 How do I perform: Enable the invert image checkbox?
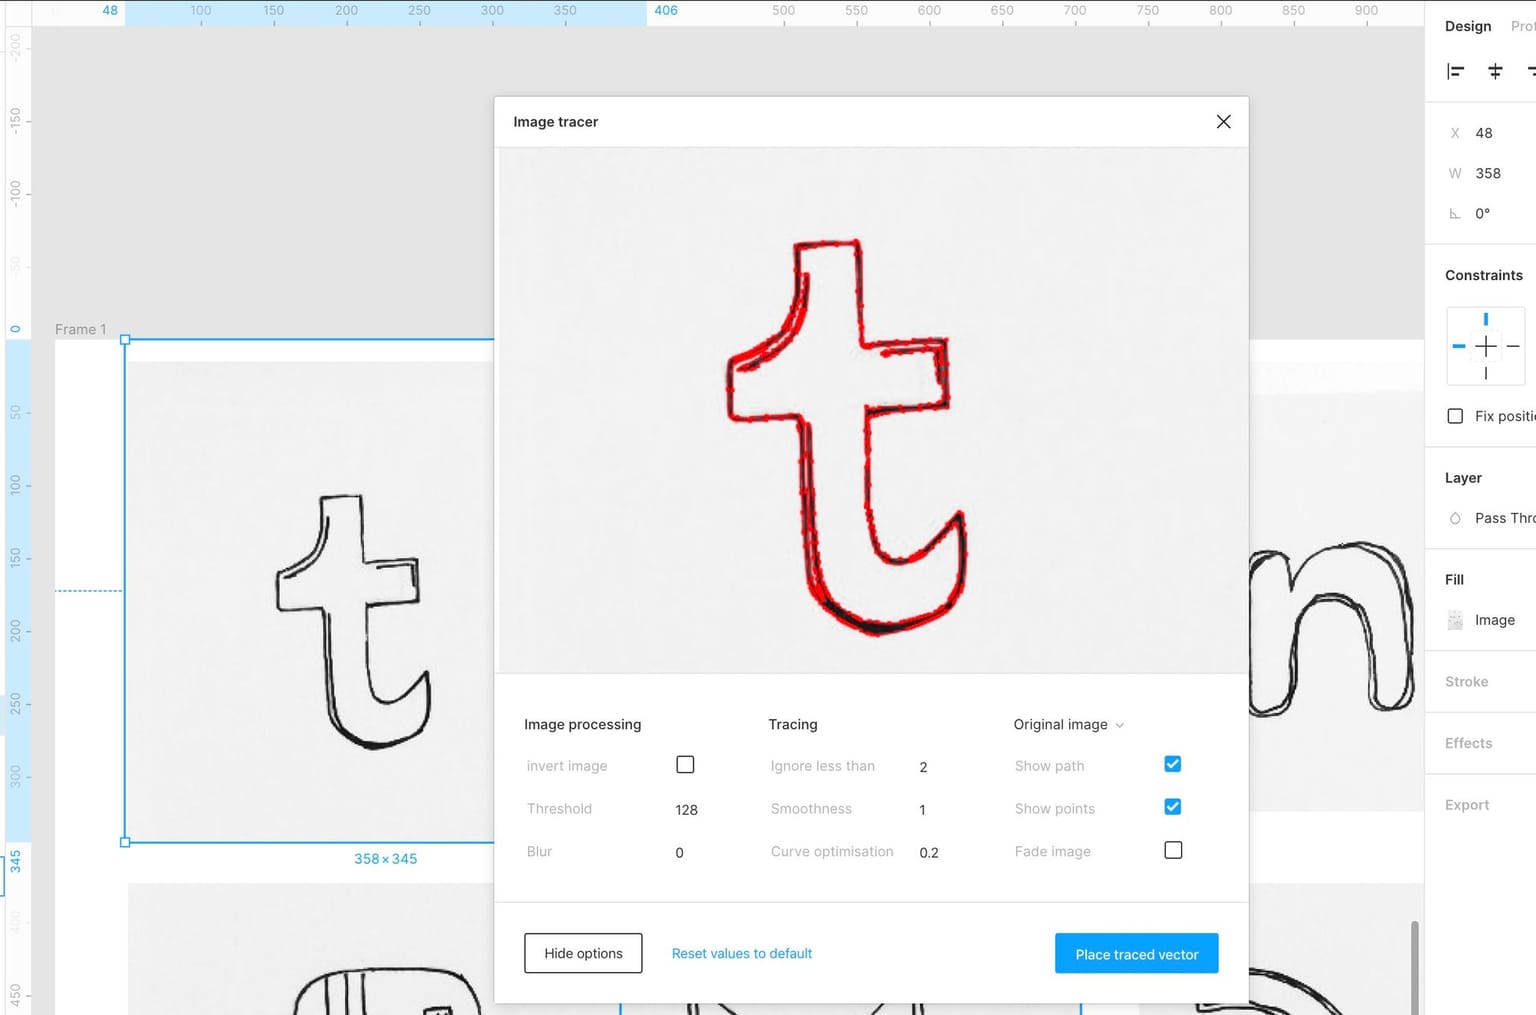(685, 765)
